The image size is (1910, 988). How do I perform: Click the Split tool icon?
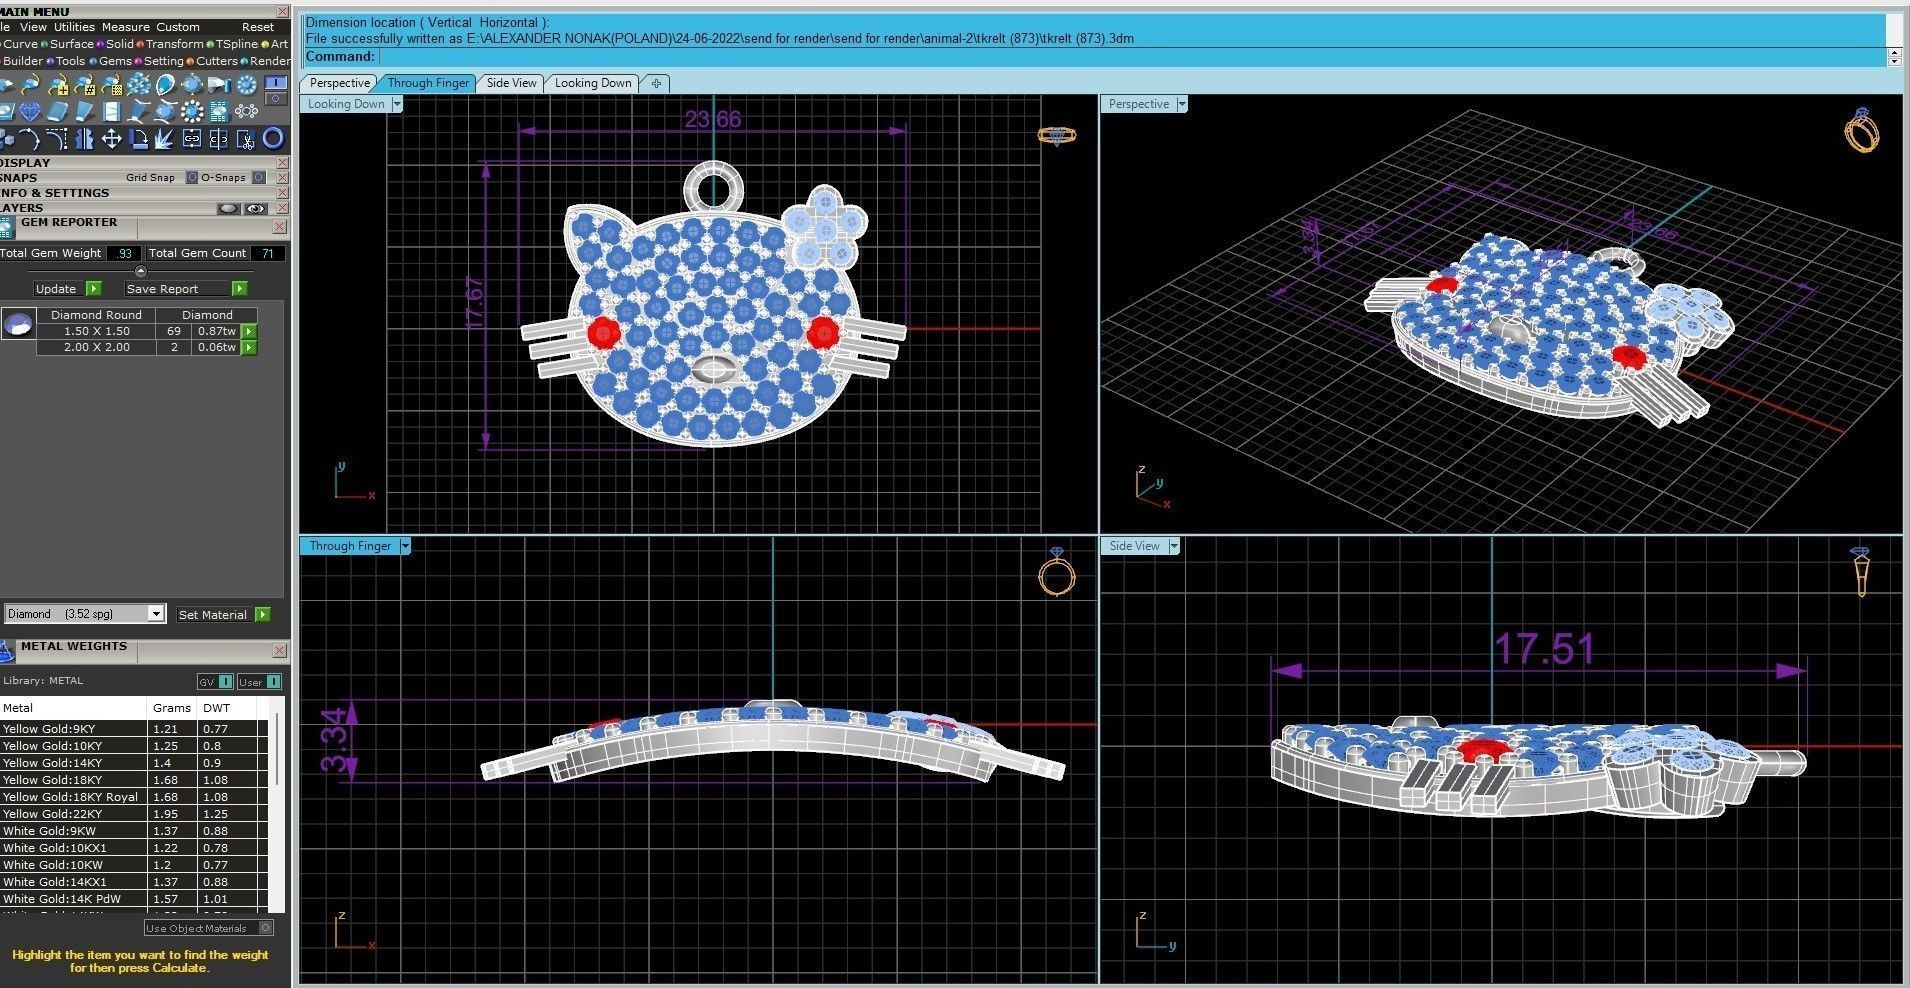click(219, 139)
